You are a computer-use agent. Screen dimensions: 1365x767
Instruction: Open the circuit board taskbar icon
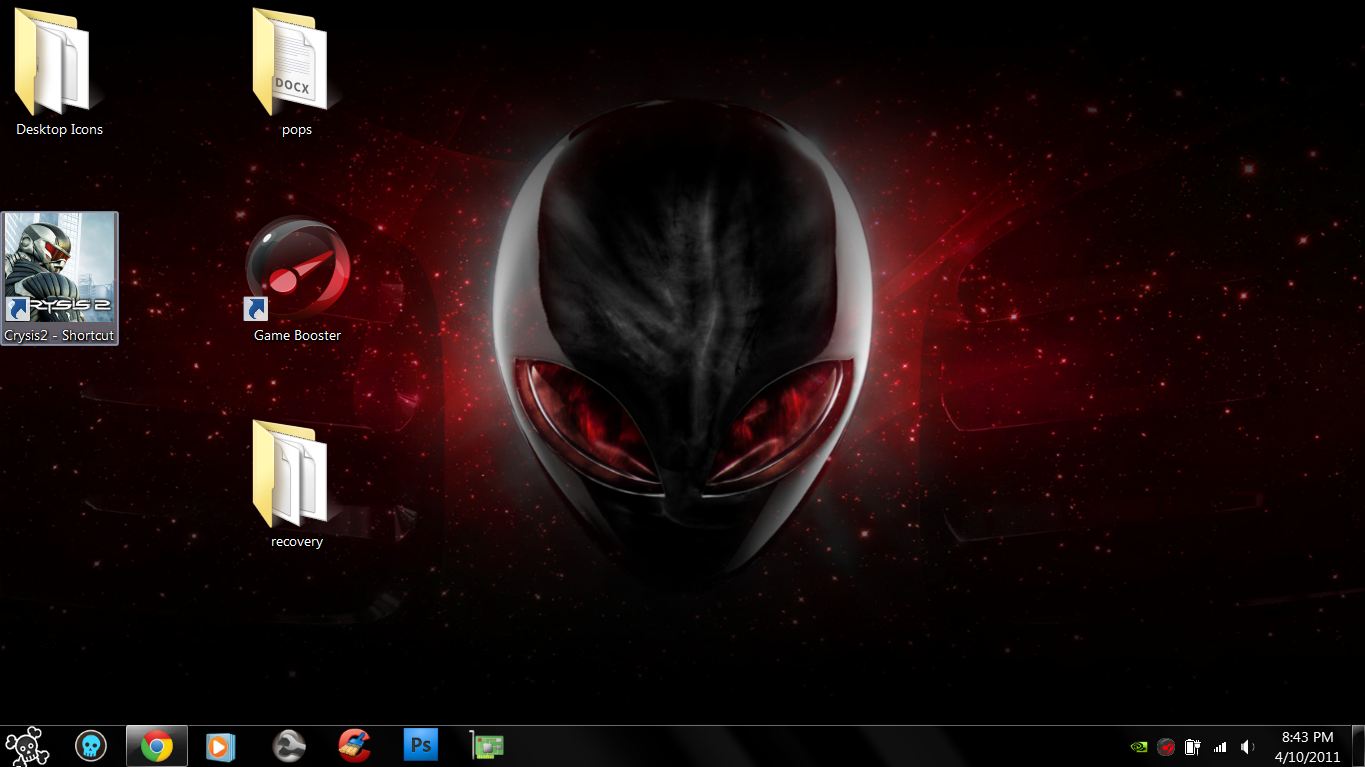(487, 746)
